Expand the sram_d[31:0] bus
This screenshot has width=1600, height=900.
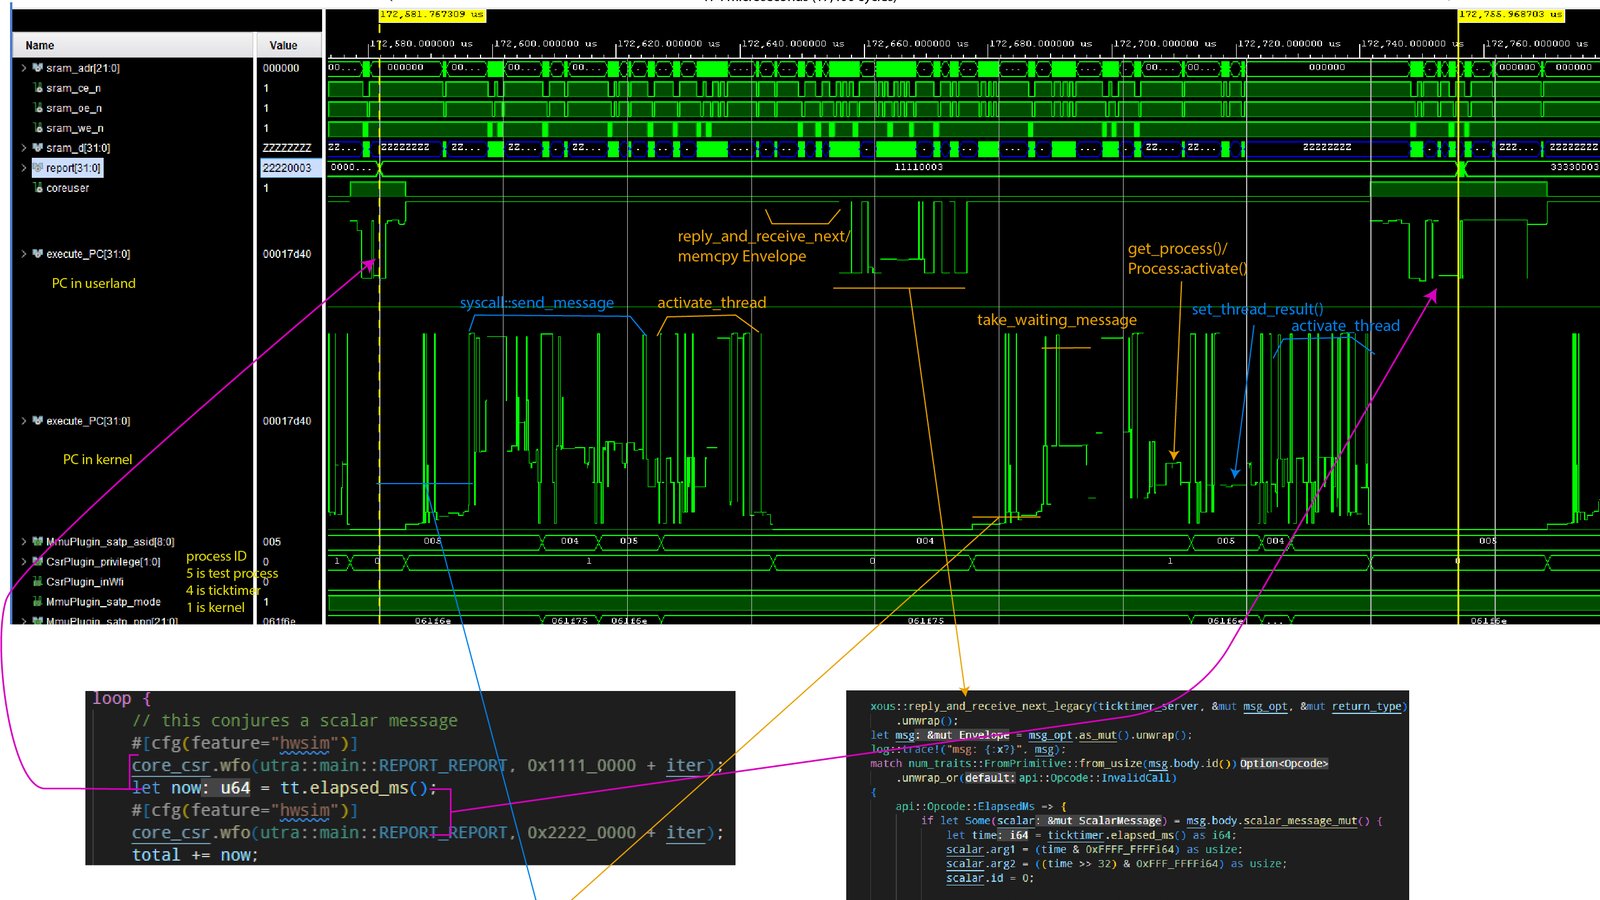click(x=24, y=148)
